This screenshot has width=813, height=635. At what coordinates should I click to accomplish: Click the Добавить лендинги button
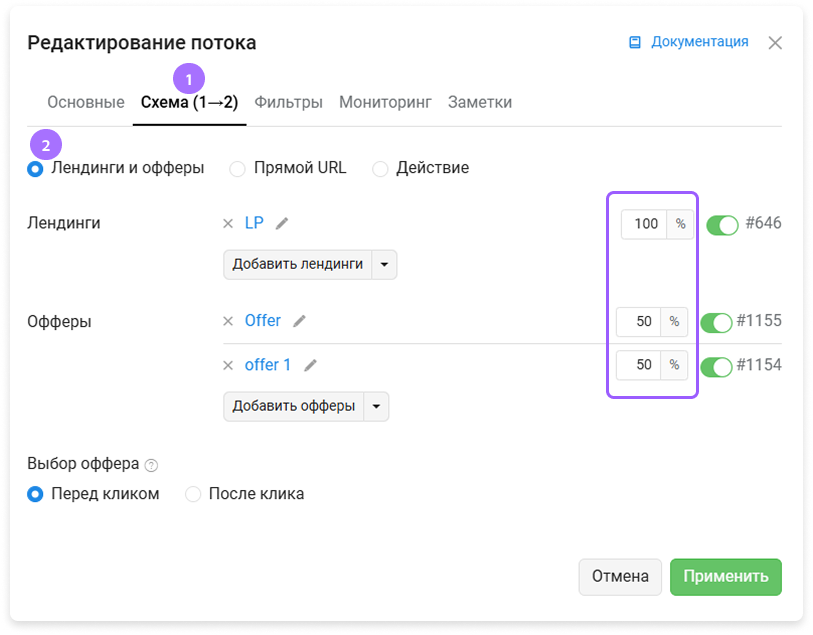tap(298, 264)
